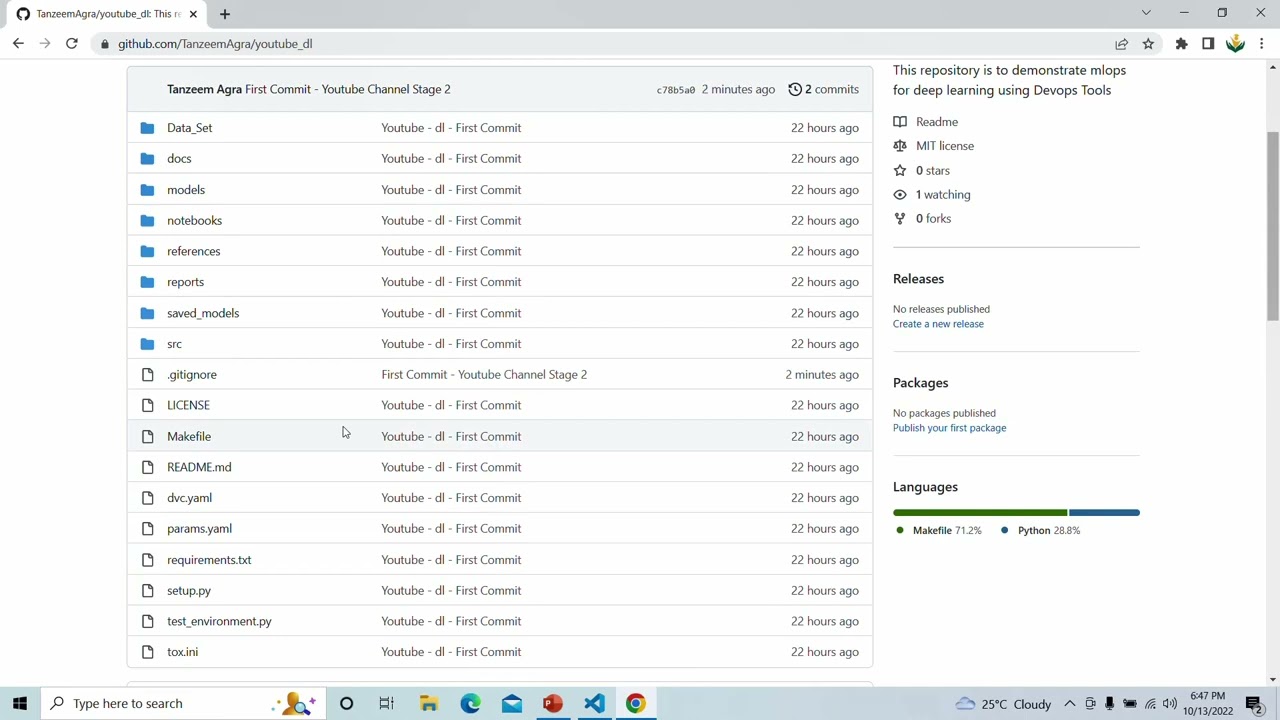Click Publish your first package
Screen dimensions: 1280x720
(x=949, y=428)
